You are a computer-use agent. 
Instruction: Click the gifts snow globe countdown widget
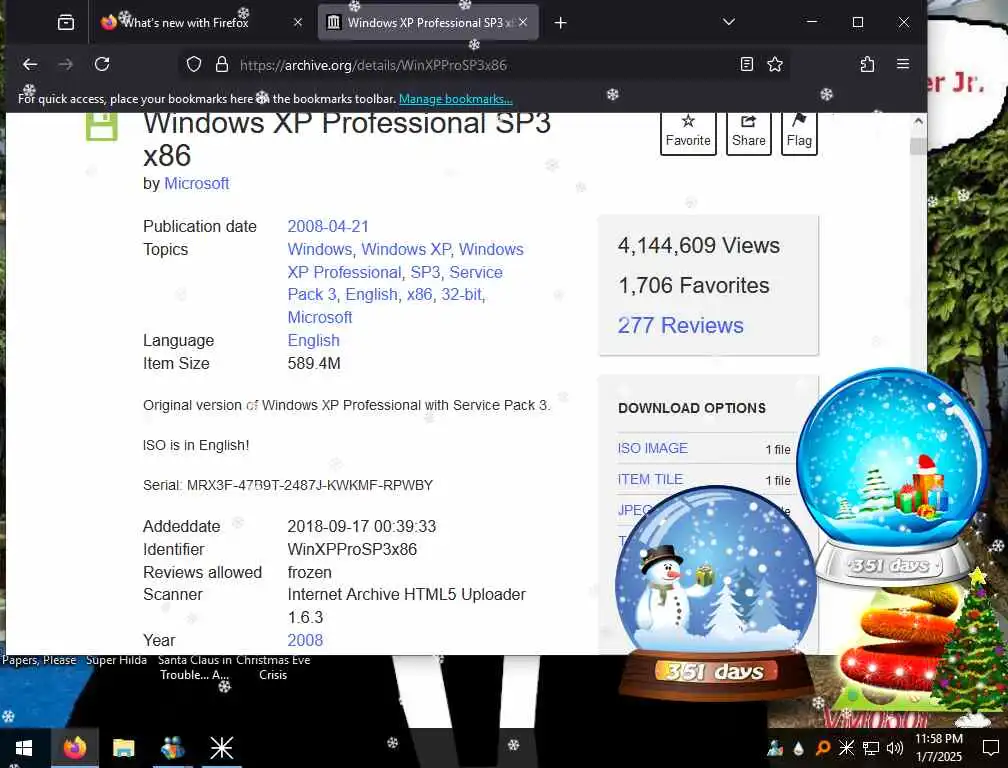[x=893, y=476]
